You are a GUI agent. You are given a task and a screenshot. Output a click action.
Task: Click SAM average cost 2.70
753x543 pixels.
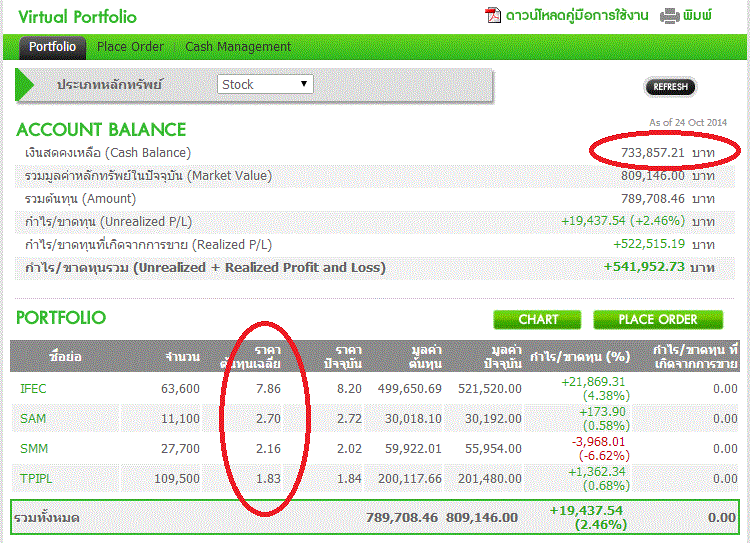[268, 419]
